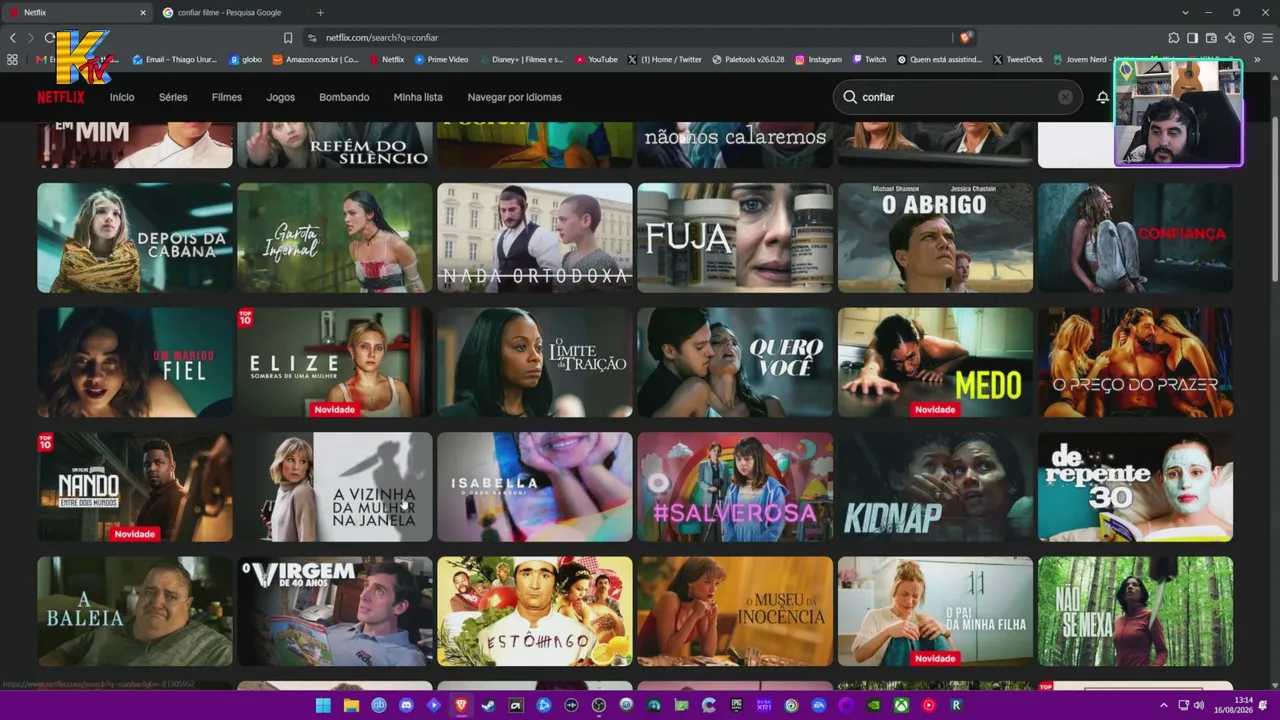Open the Confiança title card
1280x720 pixels.
click(x=1135, y=238)
